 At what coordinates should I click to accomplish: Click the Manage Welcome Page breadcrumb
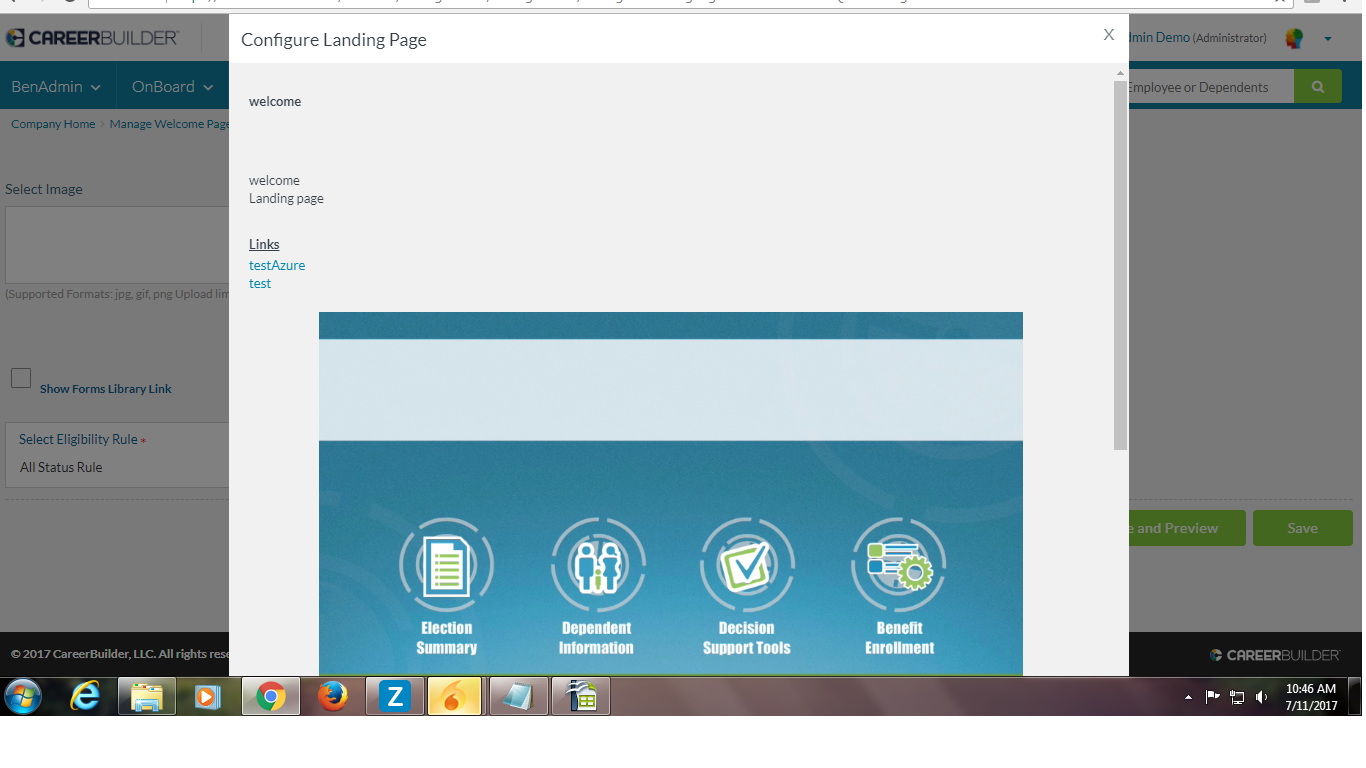click(x=169, y=124)
